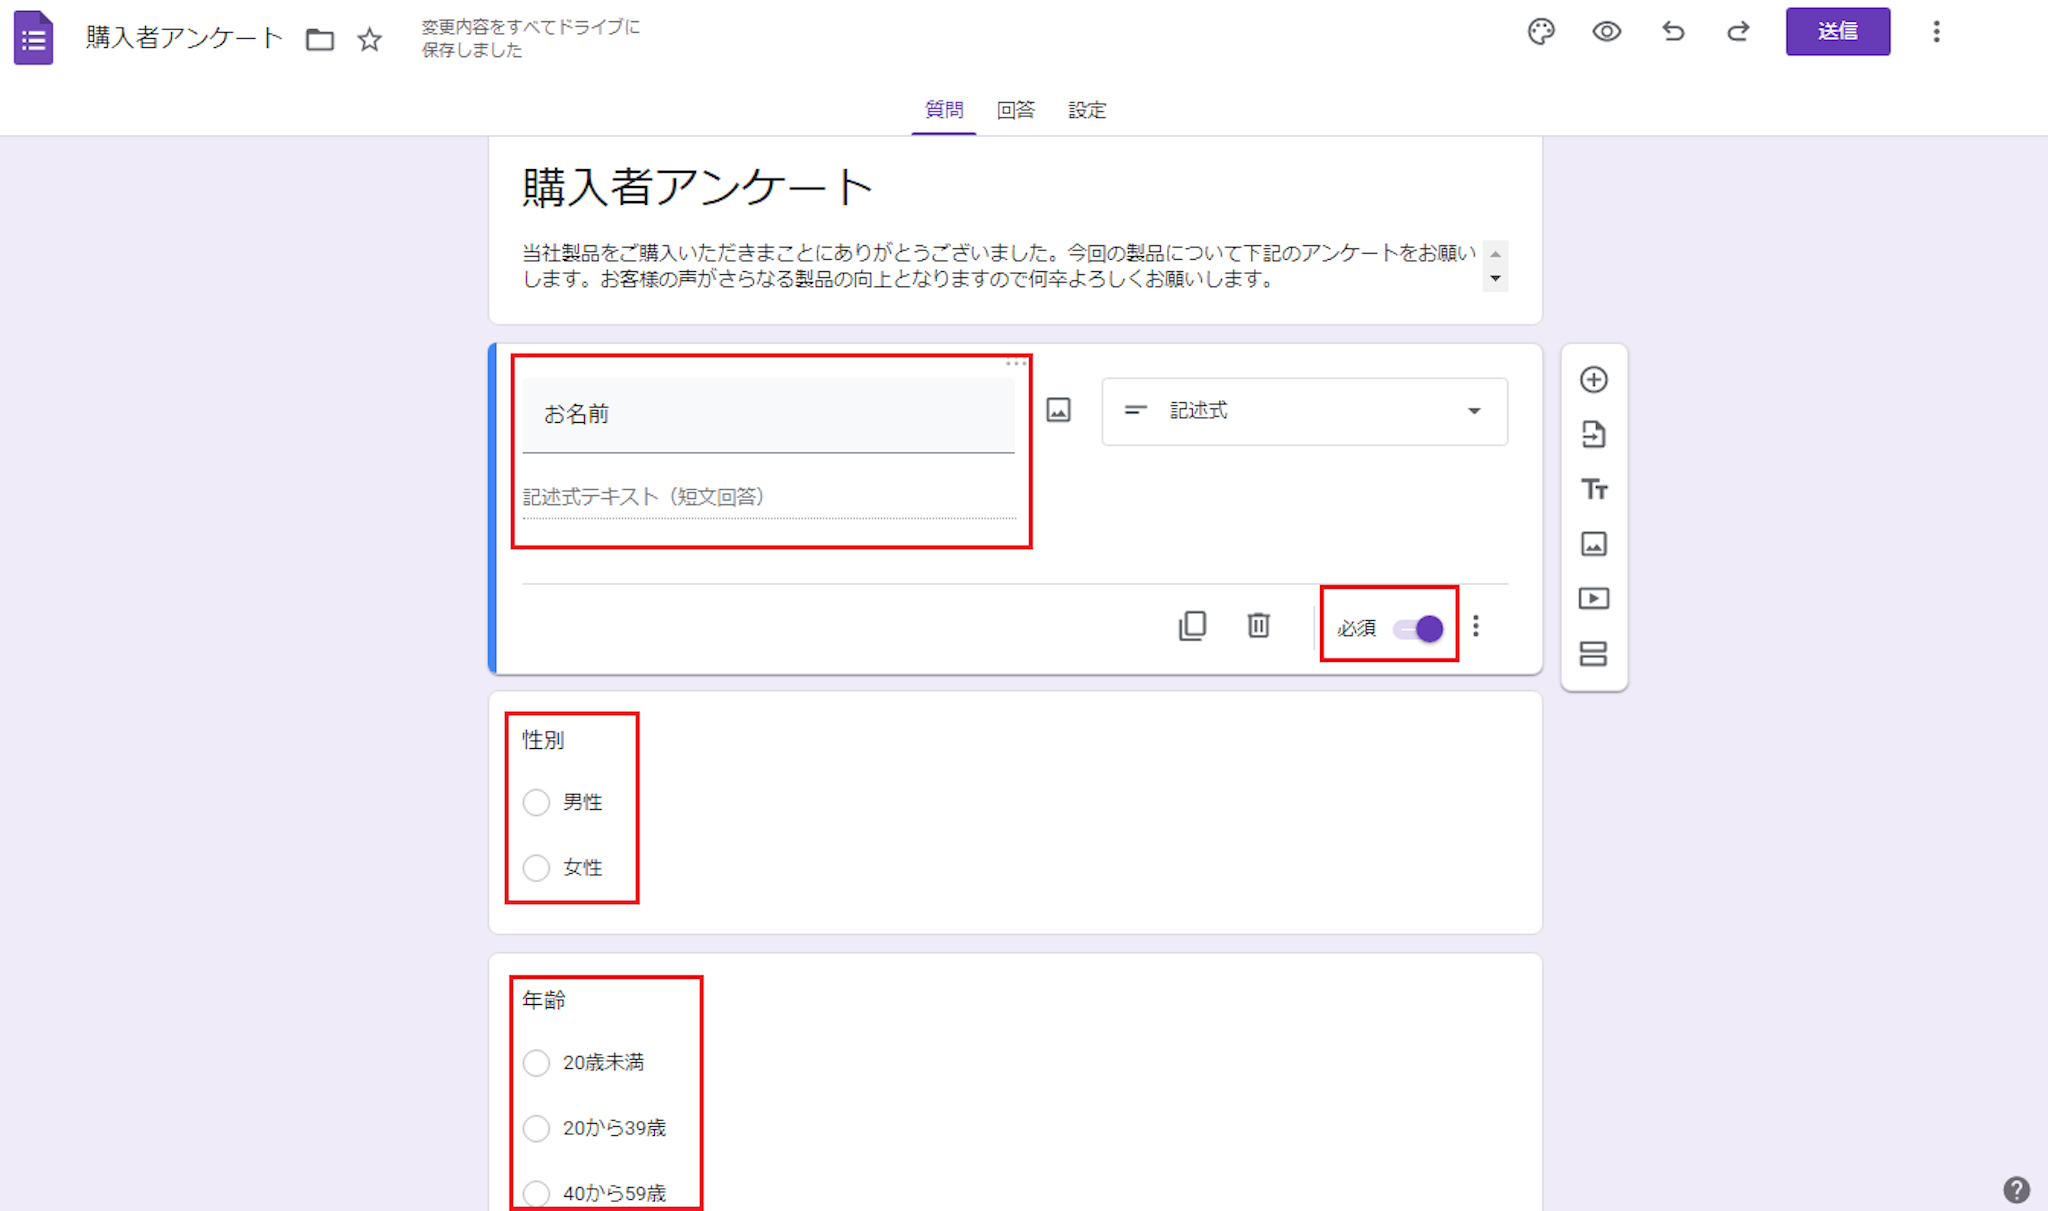Add a new question with plus icon

(1593, 380)
